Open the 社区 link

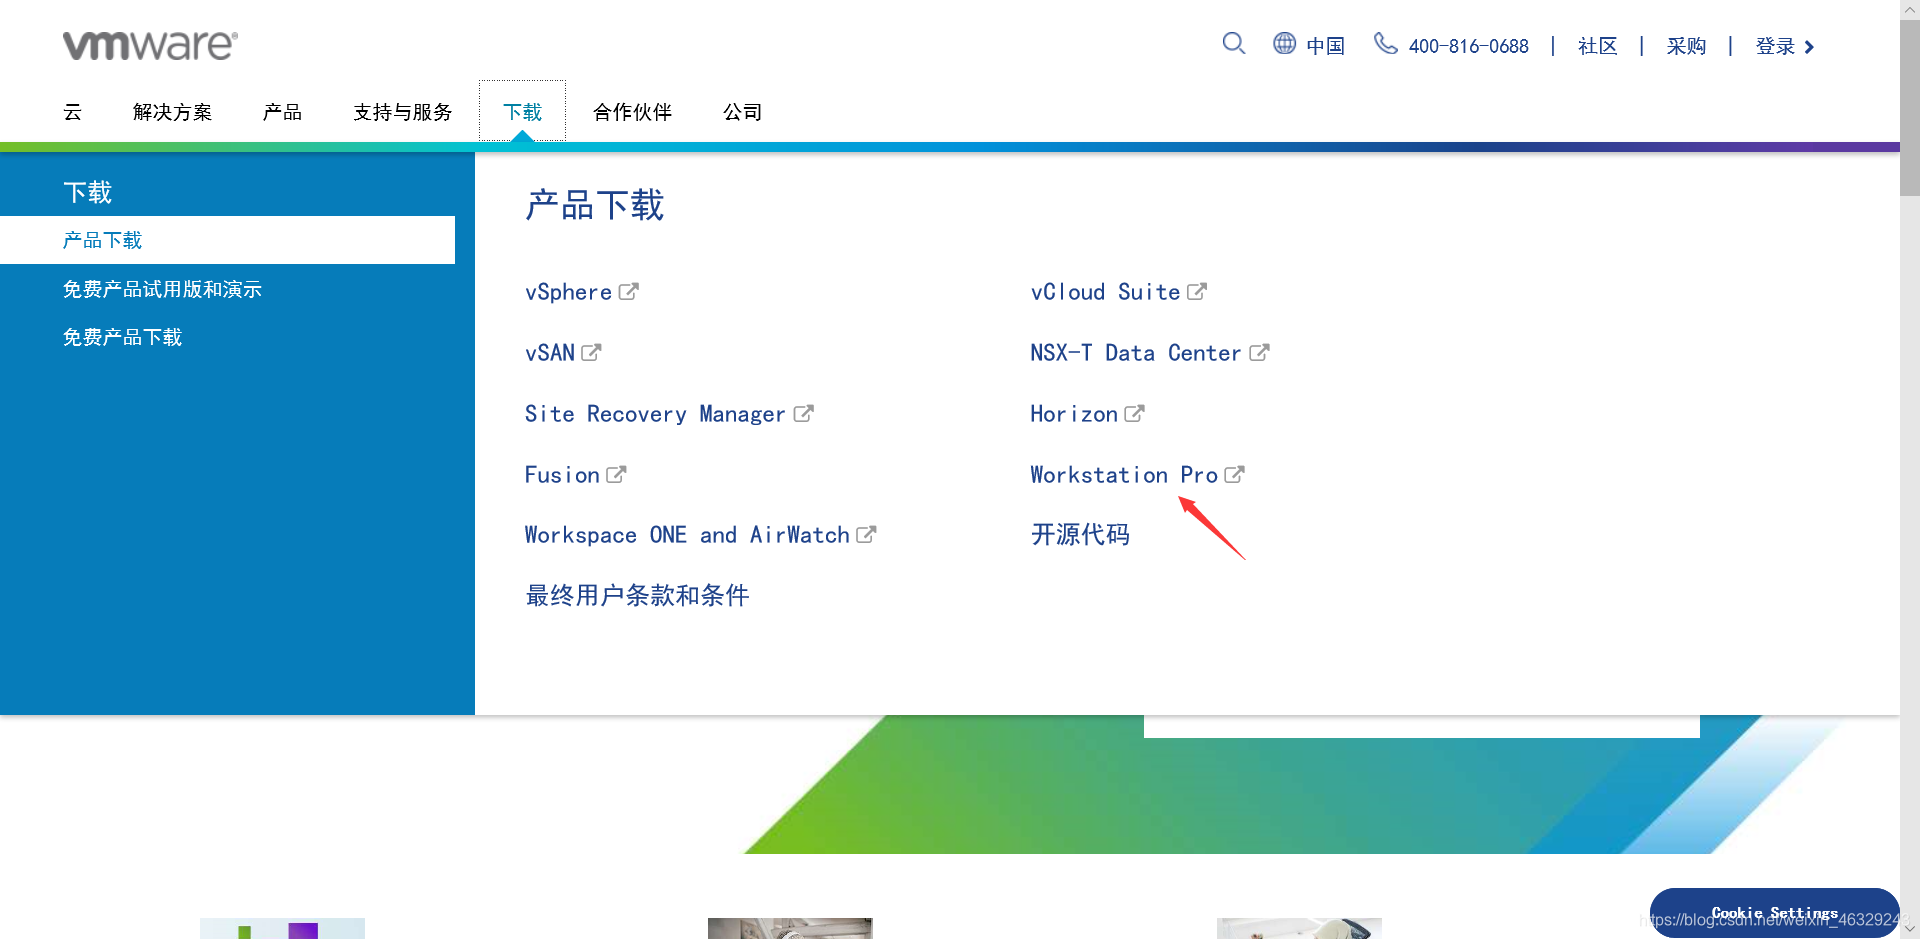click(1597, 46)
